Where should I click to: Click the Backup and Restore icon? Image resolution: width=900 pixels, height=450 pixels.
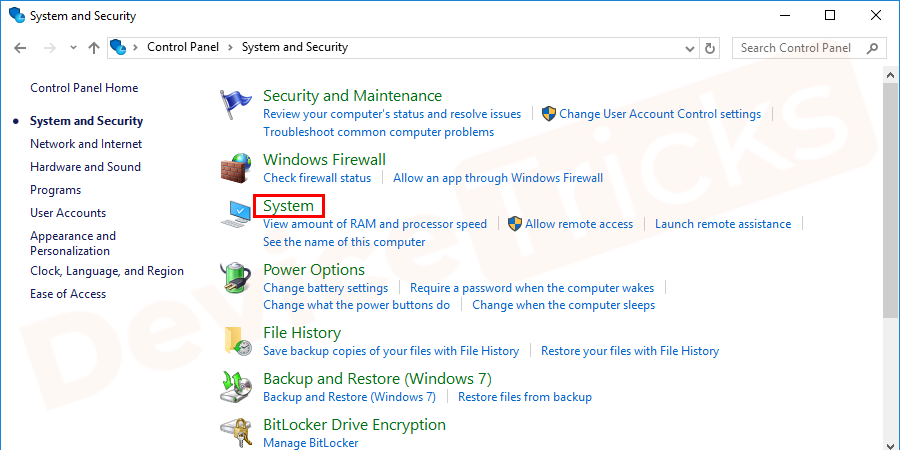(237, 387)
